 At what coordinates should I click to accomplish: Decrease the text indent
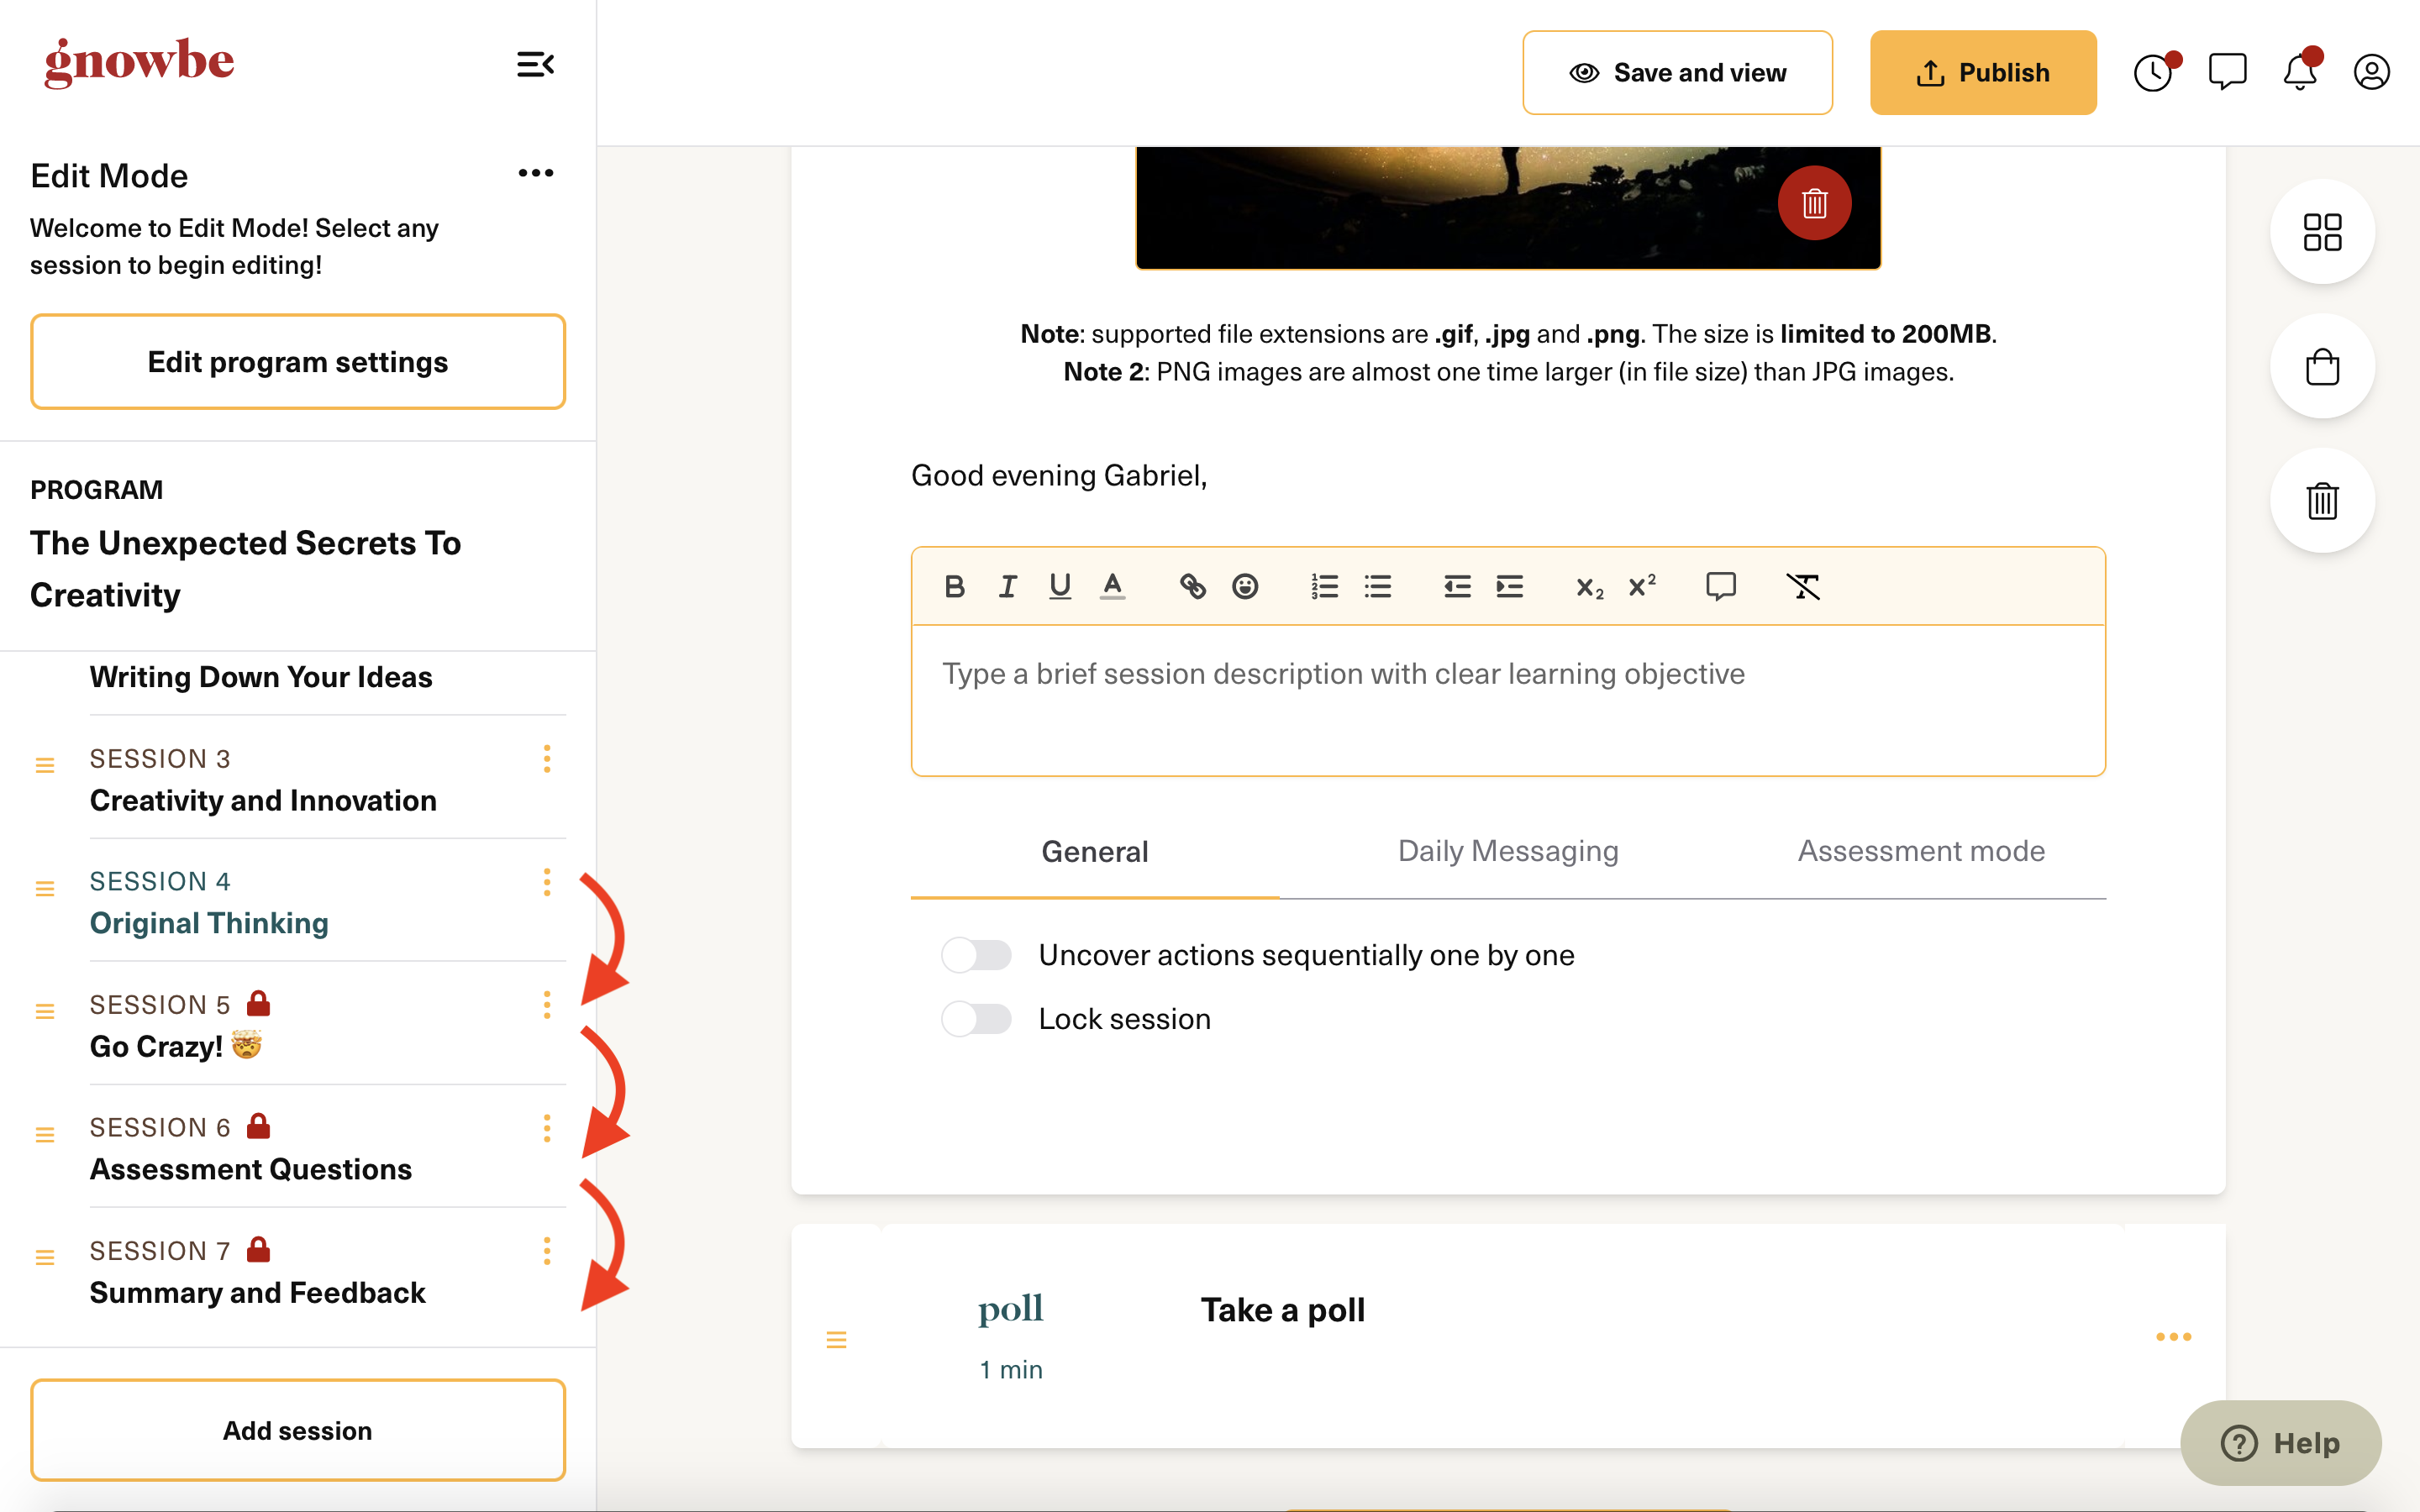(x=1457, y=587)
